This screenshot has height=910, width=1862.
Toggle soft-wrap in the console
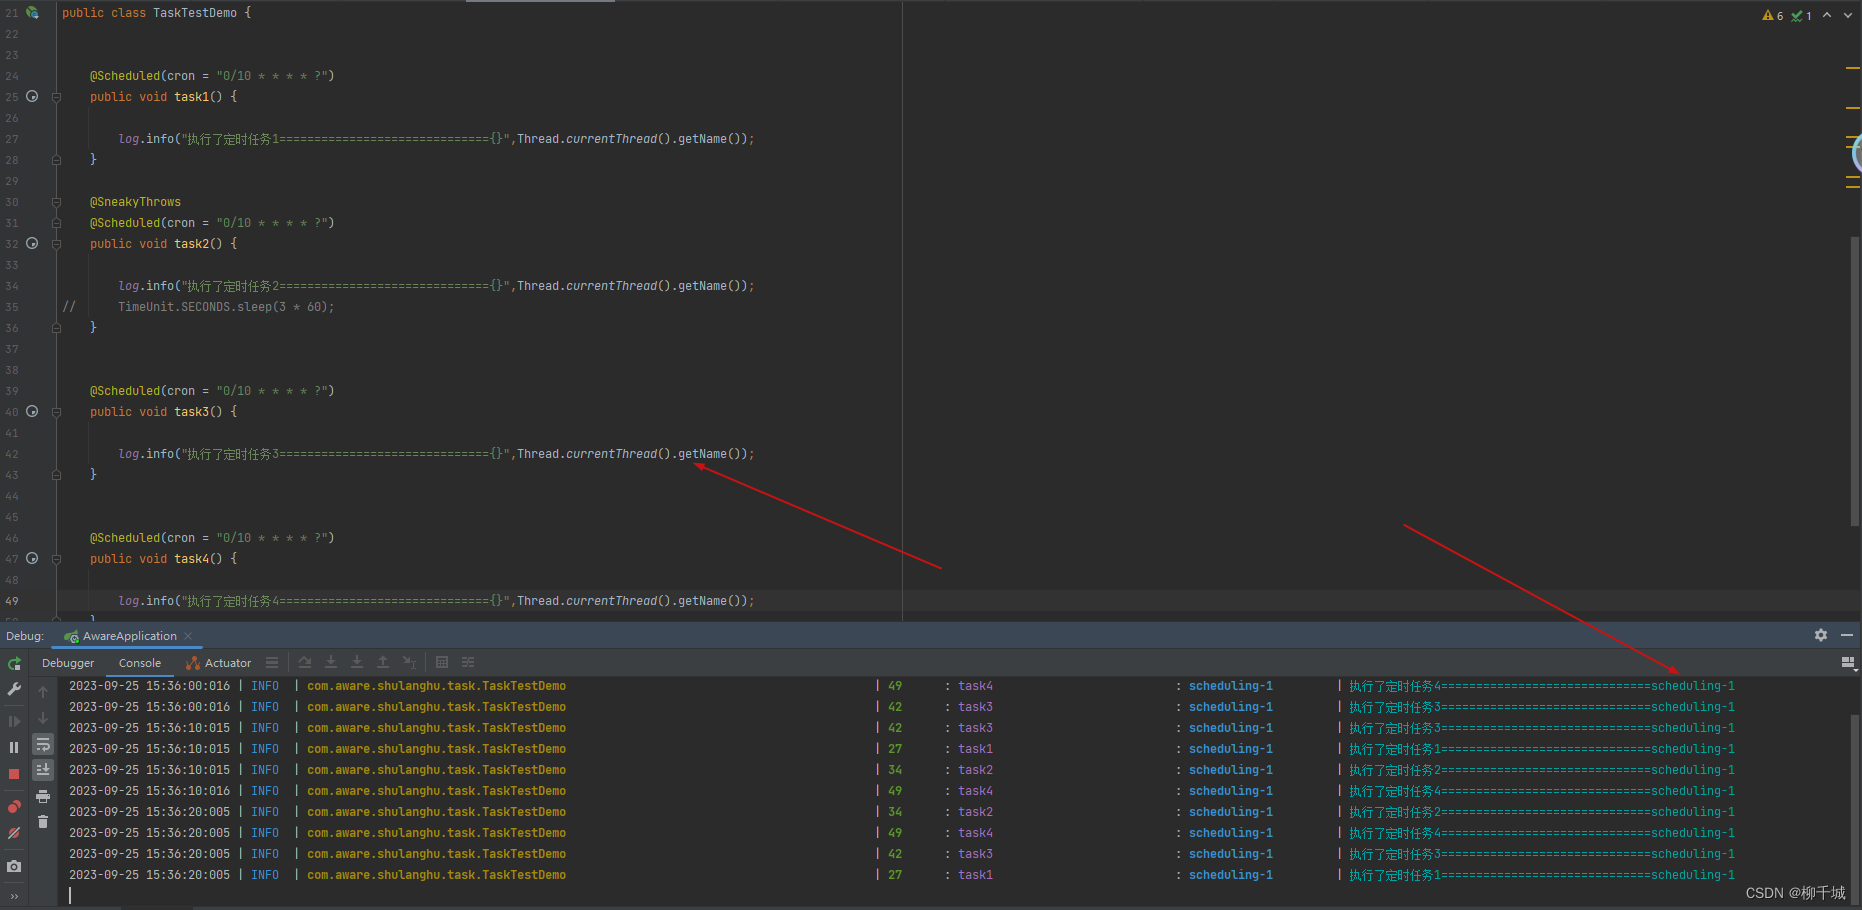pos(43,744)
